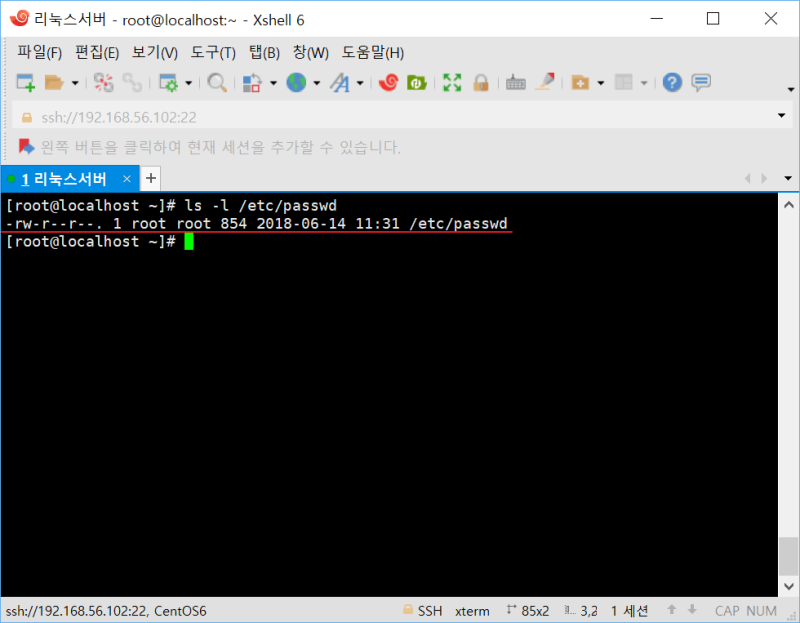Image resolution: width=800 pixels, height=623 pixels.
Task: Open the session folder icon
Action: [54, 83]
